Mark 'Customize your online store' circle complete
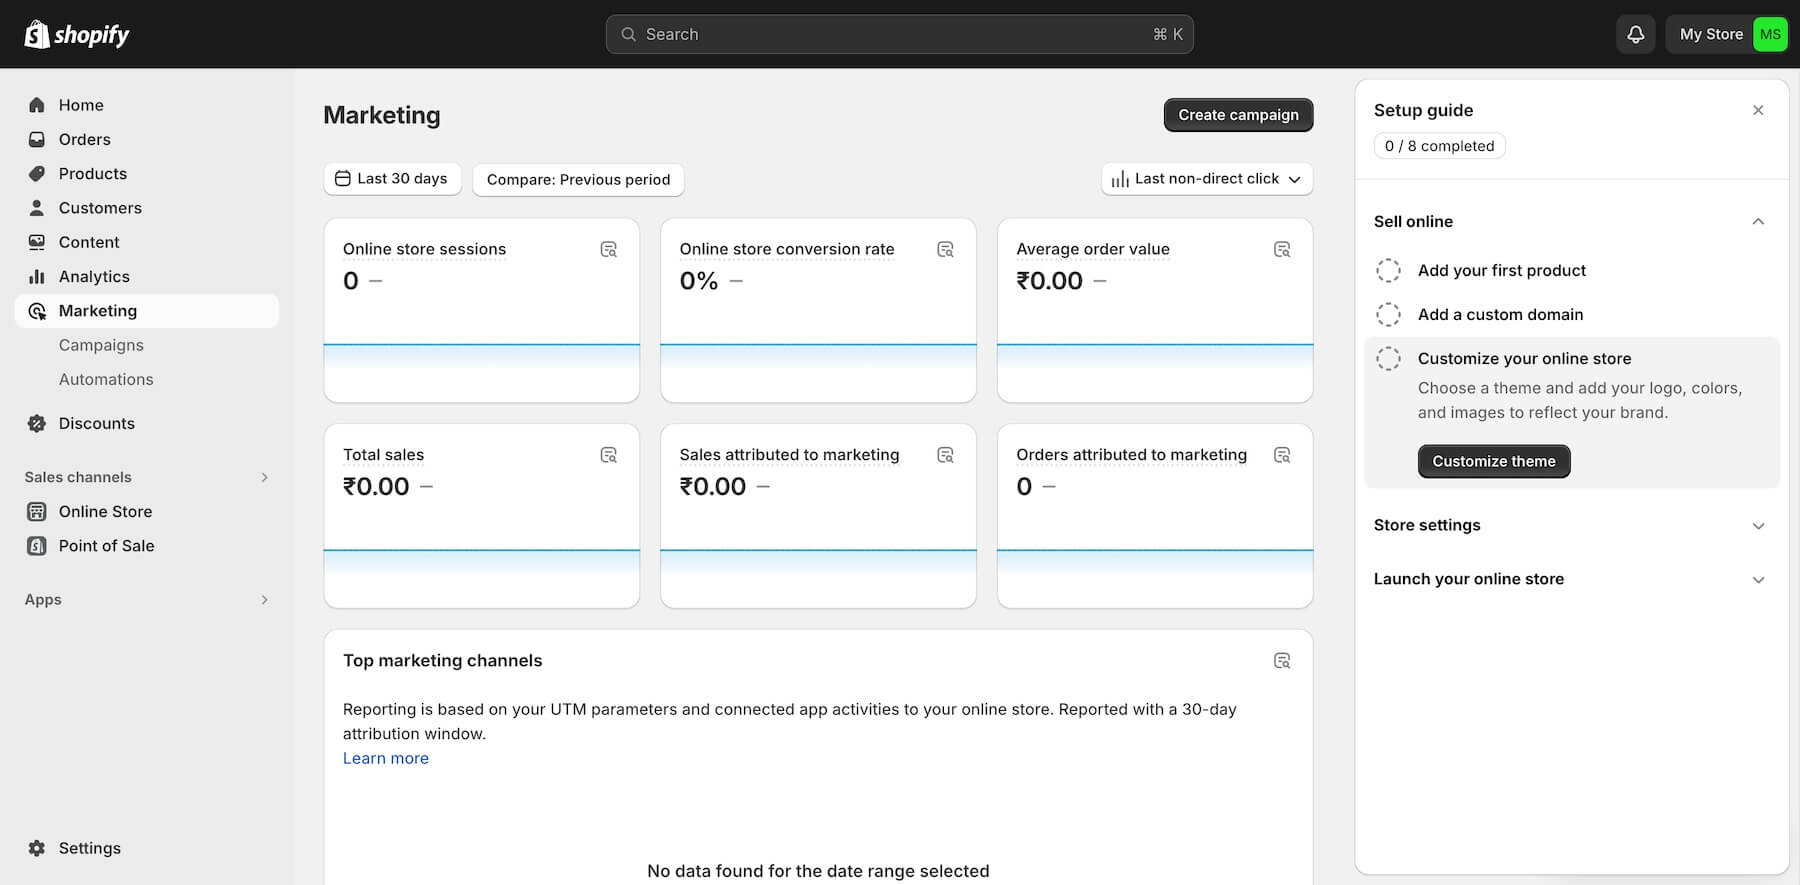Screen dimensions: 1800x885 [1388, 358]
